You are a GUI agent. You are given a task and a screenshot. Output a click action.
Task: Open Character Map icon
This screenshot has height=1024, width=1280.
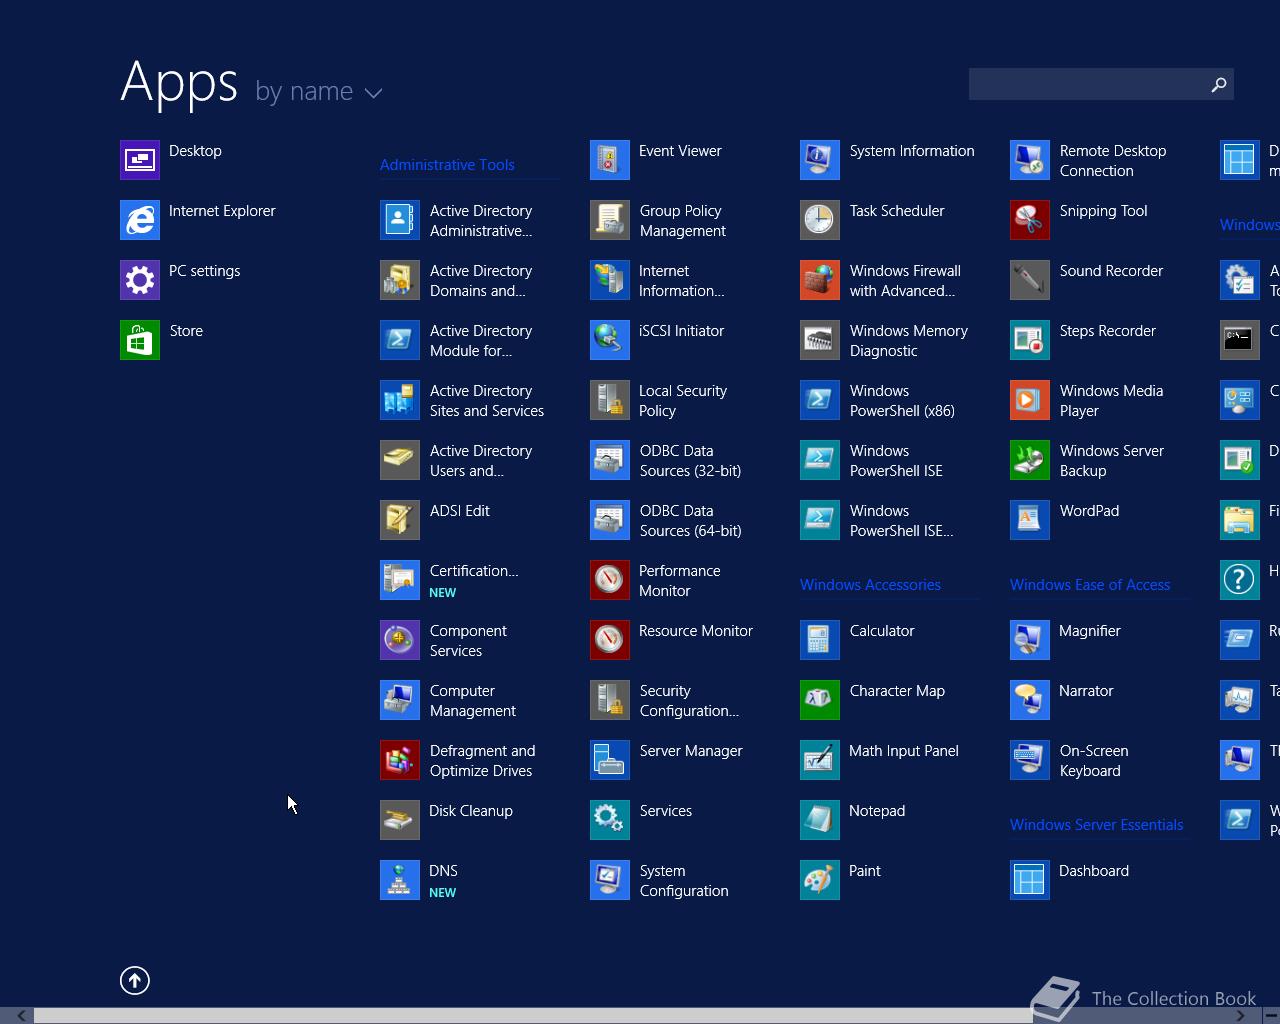820,700
